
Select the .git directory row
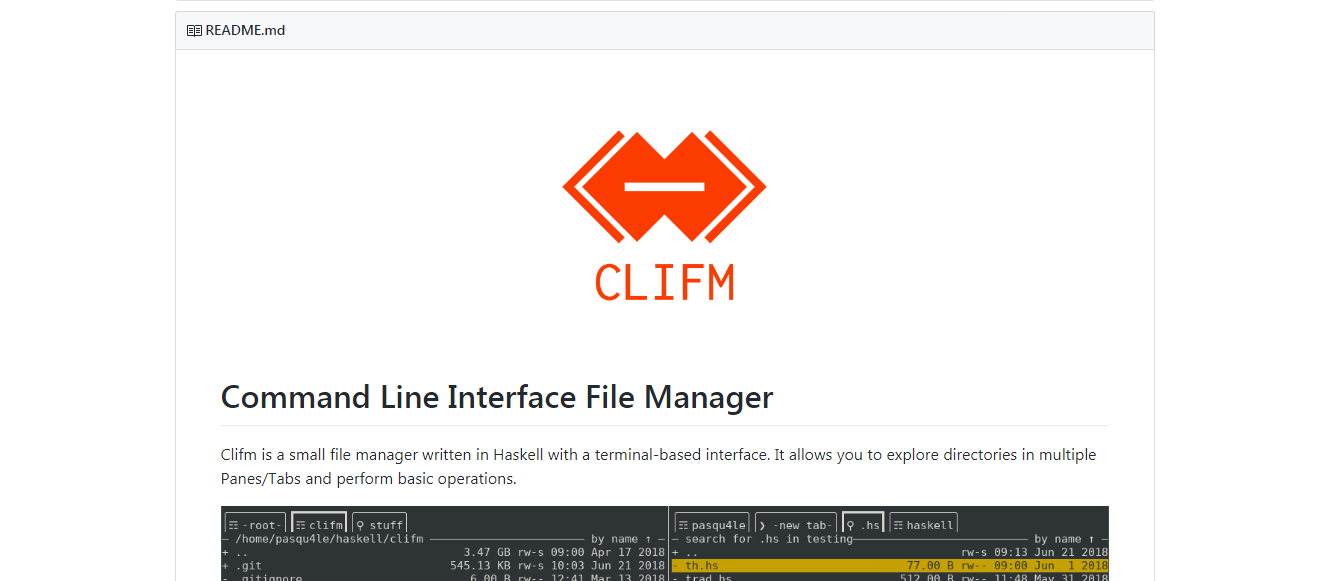point(443,565)
